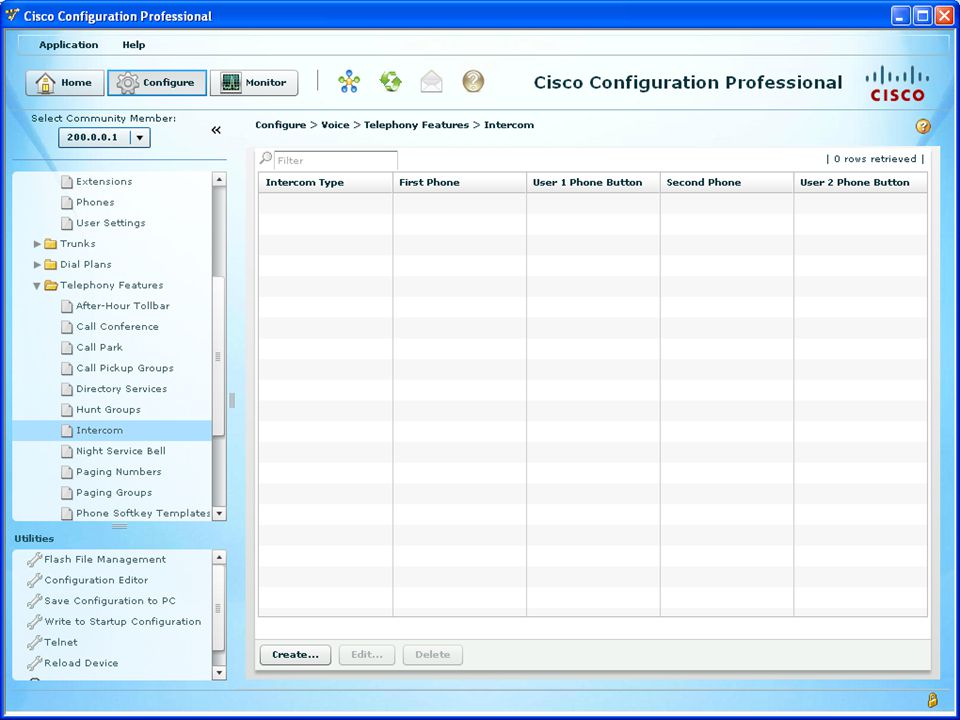The image size is (960, 720).
Task: Sort by User 2 Phone Button column
Action: click(x=860, y=182)
